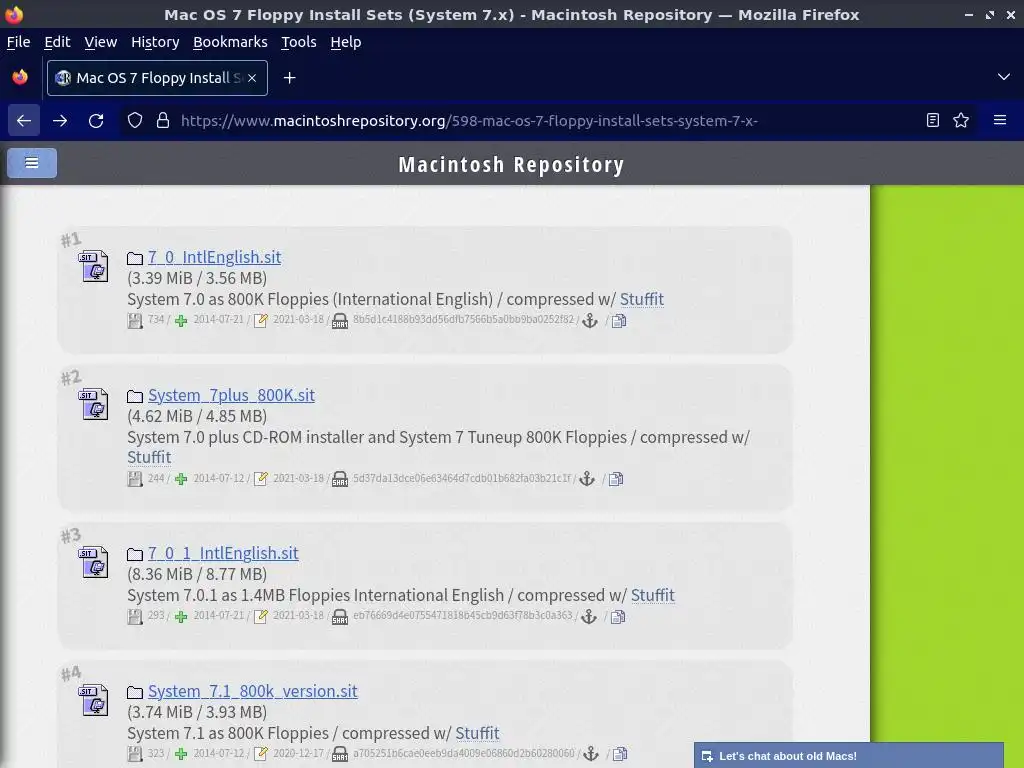The image size is (1024, 768).
Task: Click SHA1 icon for System_7plus_800K.sit
Action: point(340,479)
